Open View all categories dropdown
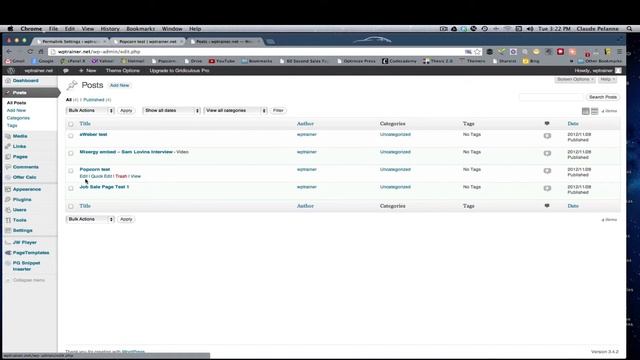Image resolution: width=640 pixels, height=360 pixels. pos(235,111)
